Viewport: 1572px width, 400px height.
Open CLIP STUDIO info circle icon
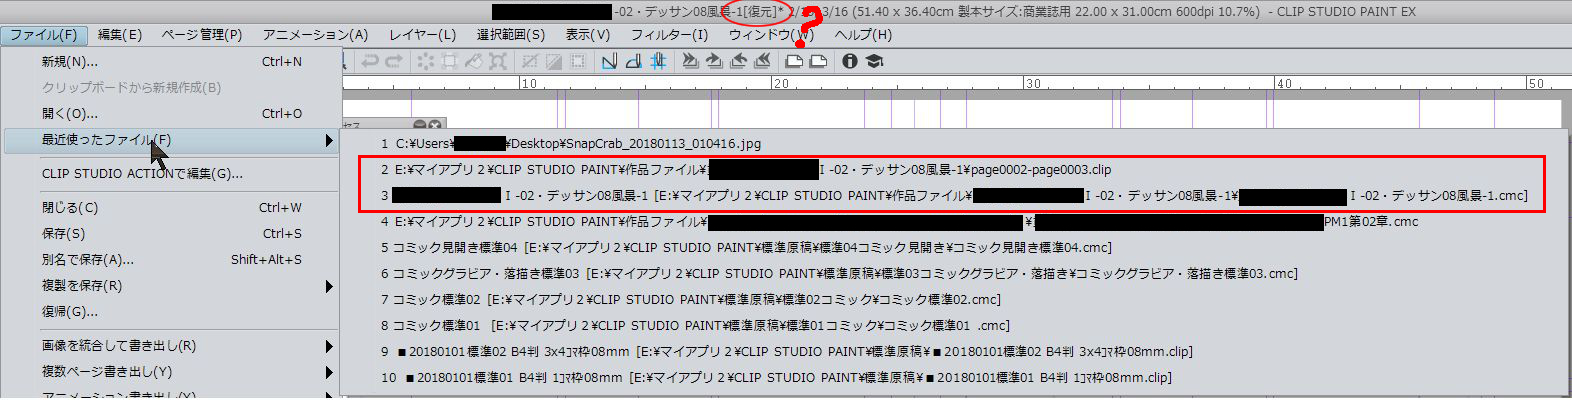849,61
